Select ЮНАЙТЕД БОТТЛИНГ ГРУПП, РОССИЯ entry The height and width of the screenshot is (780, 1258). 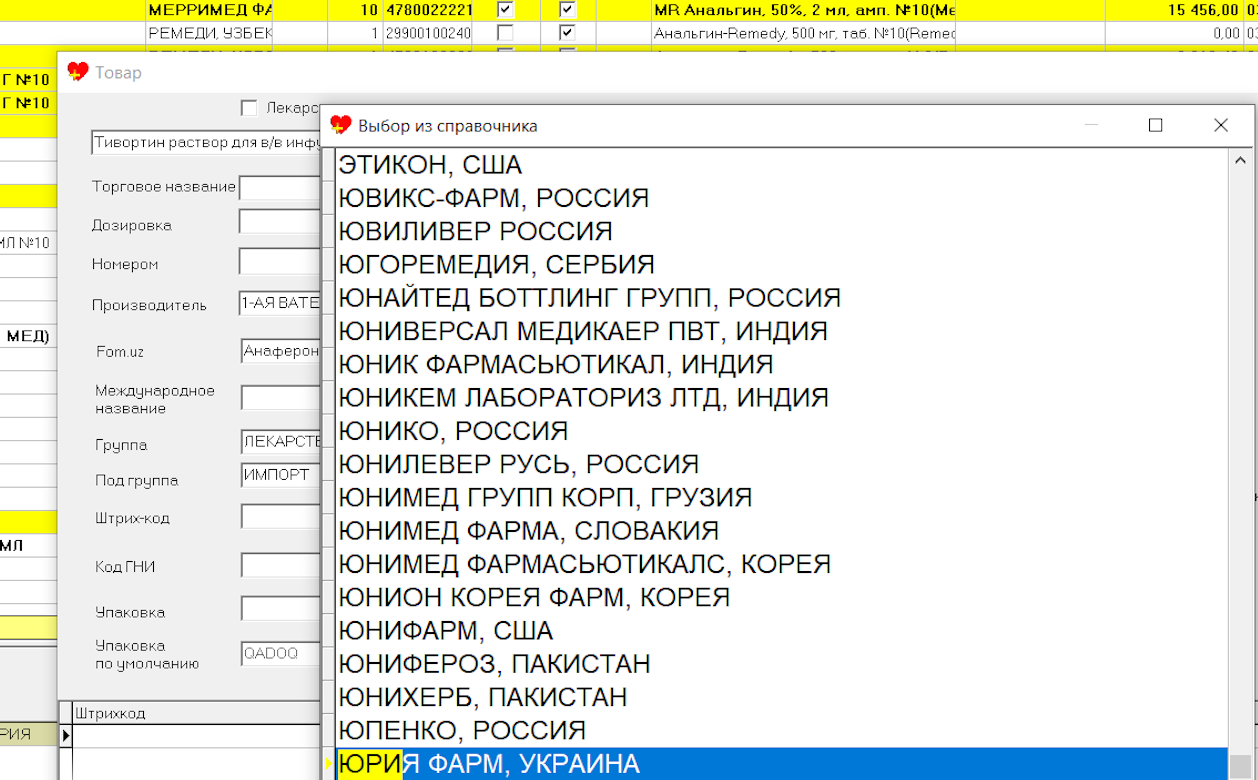click(x=781, y=298)
